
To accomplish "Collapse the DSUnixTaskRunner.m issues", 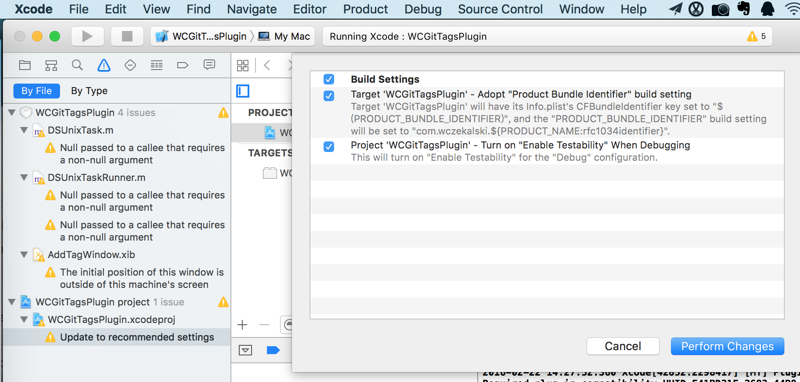I will point(24,177).
